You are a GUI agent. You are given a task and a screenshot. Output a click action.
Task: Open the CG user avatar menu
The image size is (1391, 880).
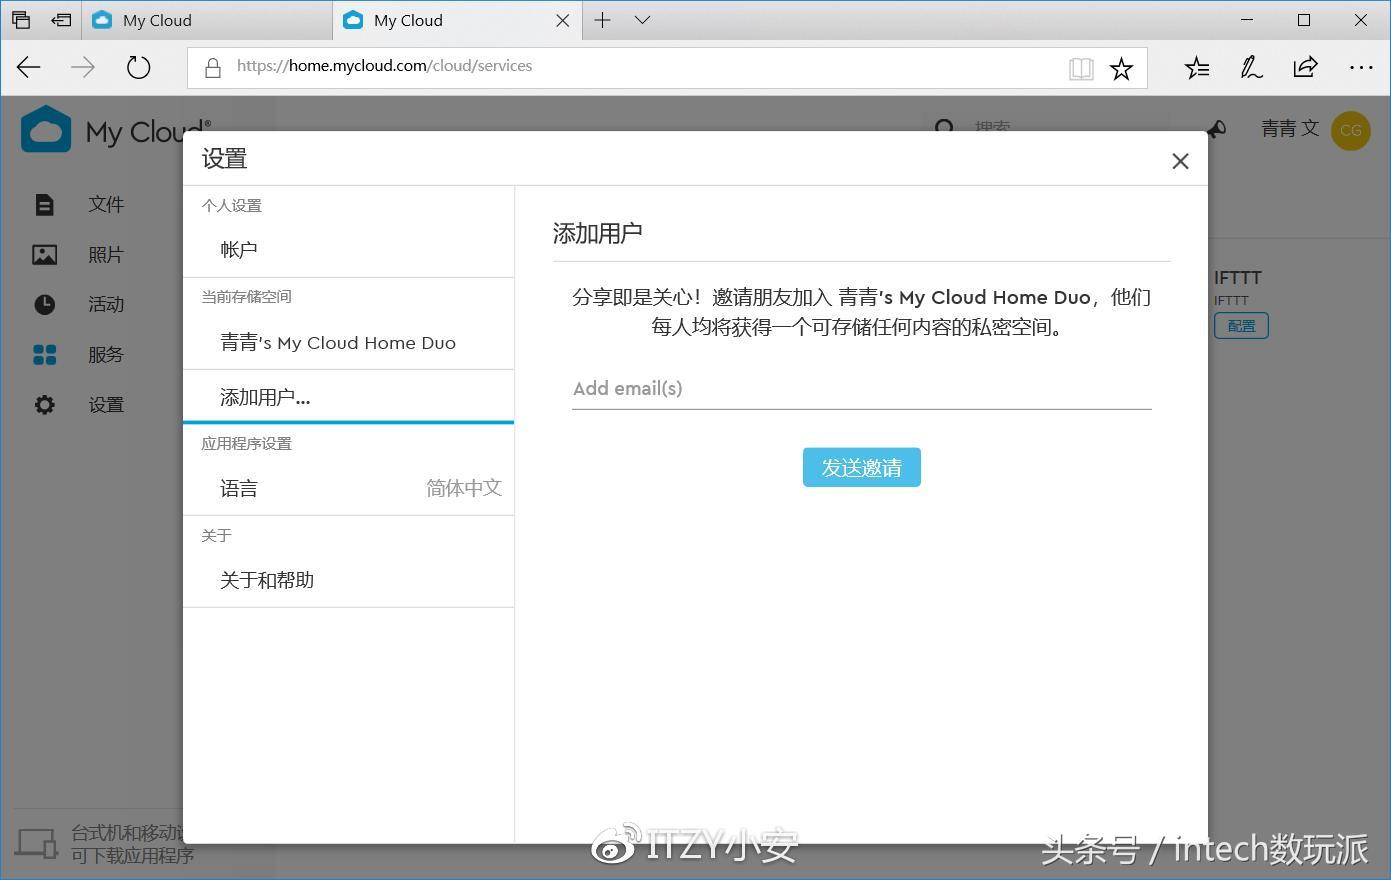(1350, 130)
